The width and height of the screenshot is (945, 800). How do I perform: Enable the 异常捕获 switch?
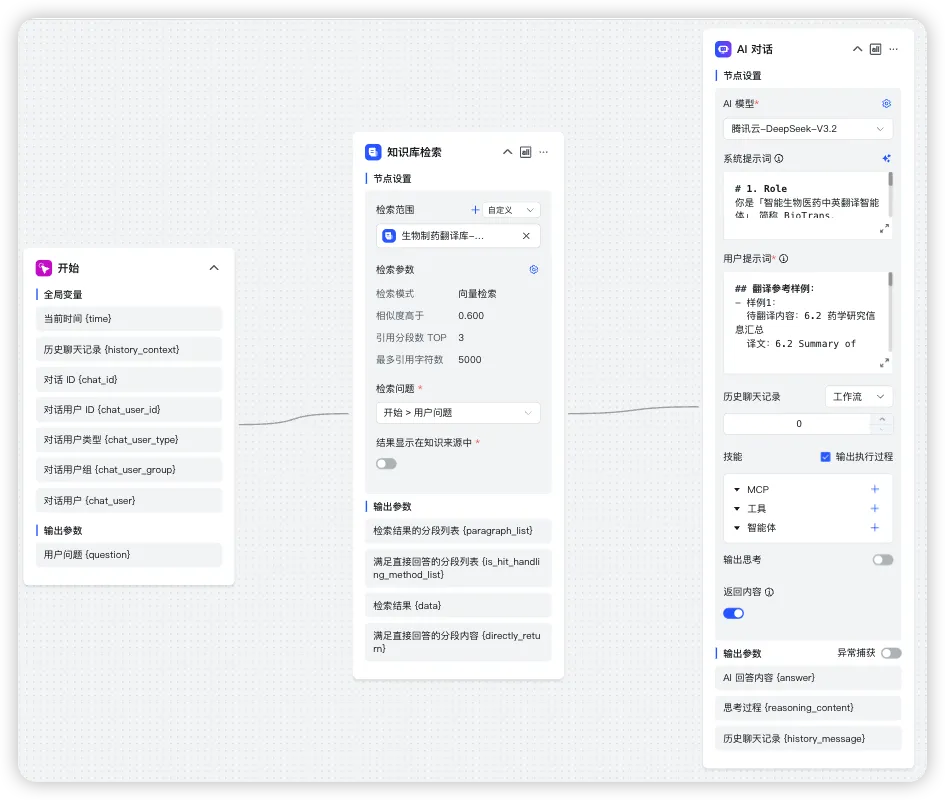click(x=891, y=654)
